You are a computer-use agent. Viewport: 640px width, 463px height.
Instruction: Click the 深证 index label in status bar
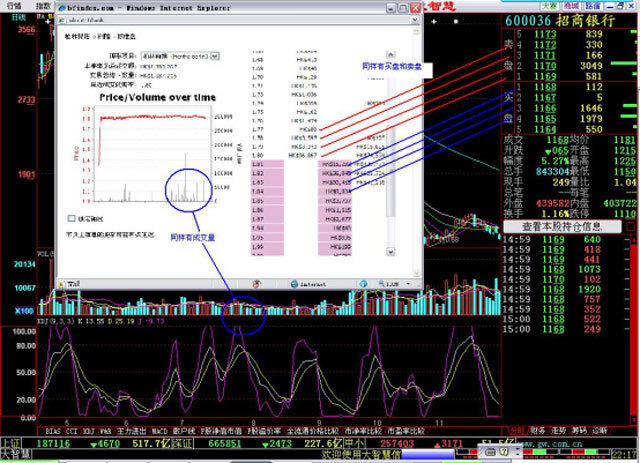pyautogui.click(x=182, y=443)
